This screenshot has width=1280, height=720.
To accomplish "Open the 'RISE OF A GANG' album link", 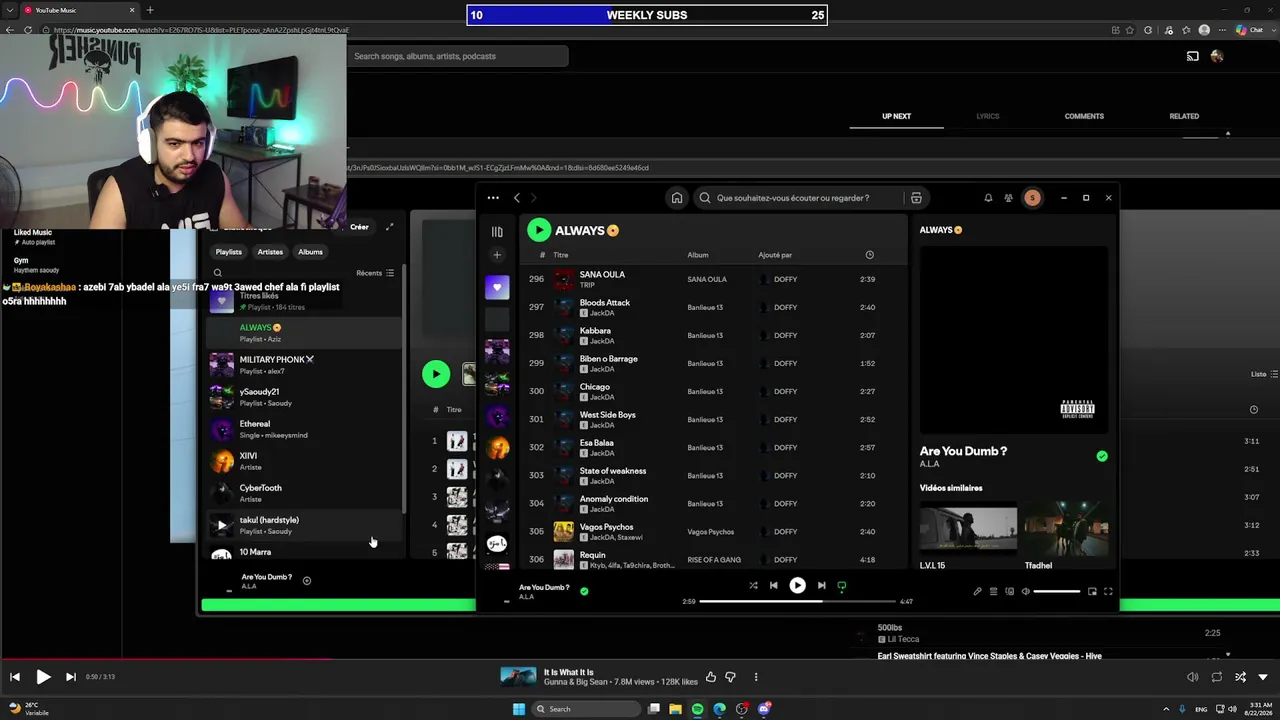I will pyautogui.click(x=714, y=560).
